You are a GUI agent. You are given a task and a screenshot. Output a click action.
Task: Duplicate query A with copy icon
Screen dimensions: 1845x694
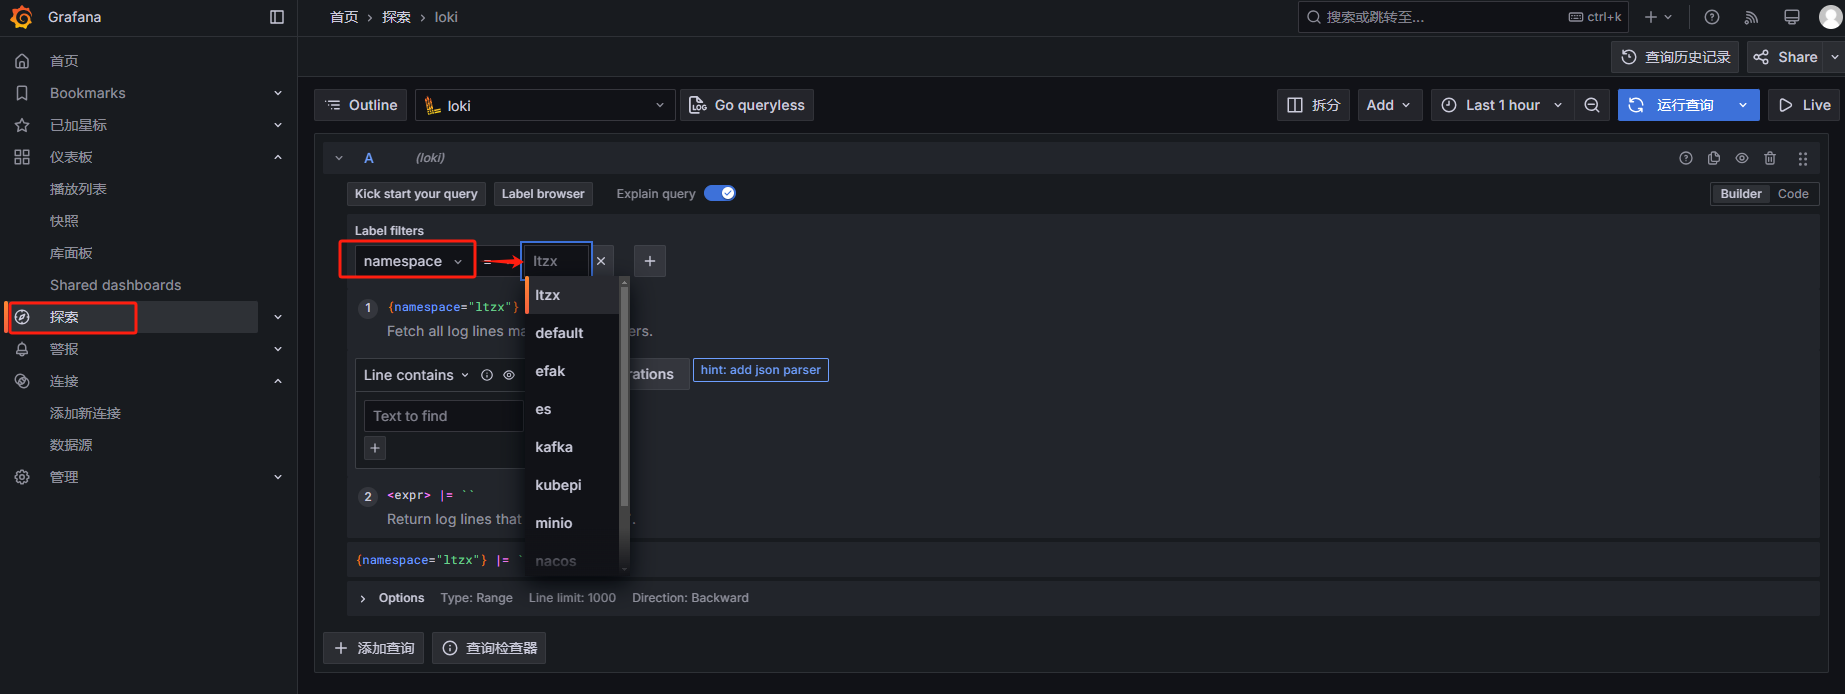click(1714, 158)
